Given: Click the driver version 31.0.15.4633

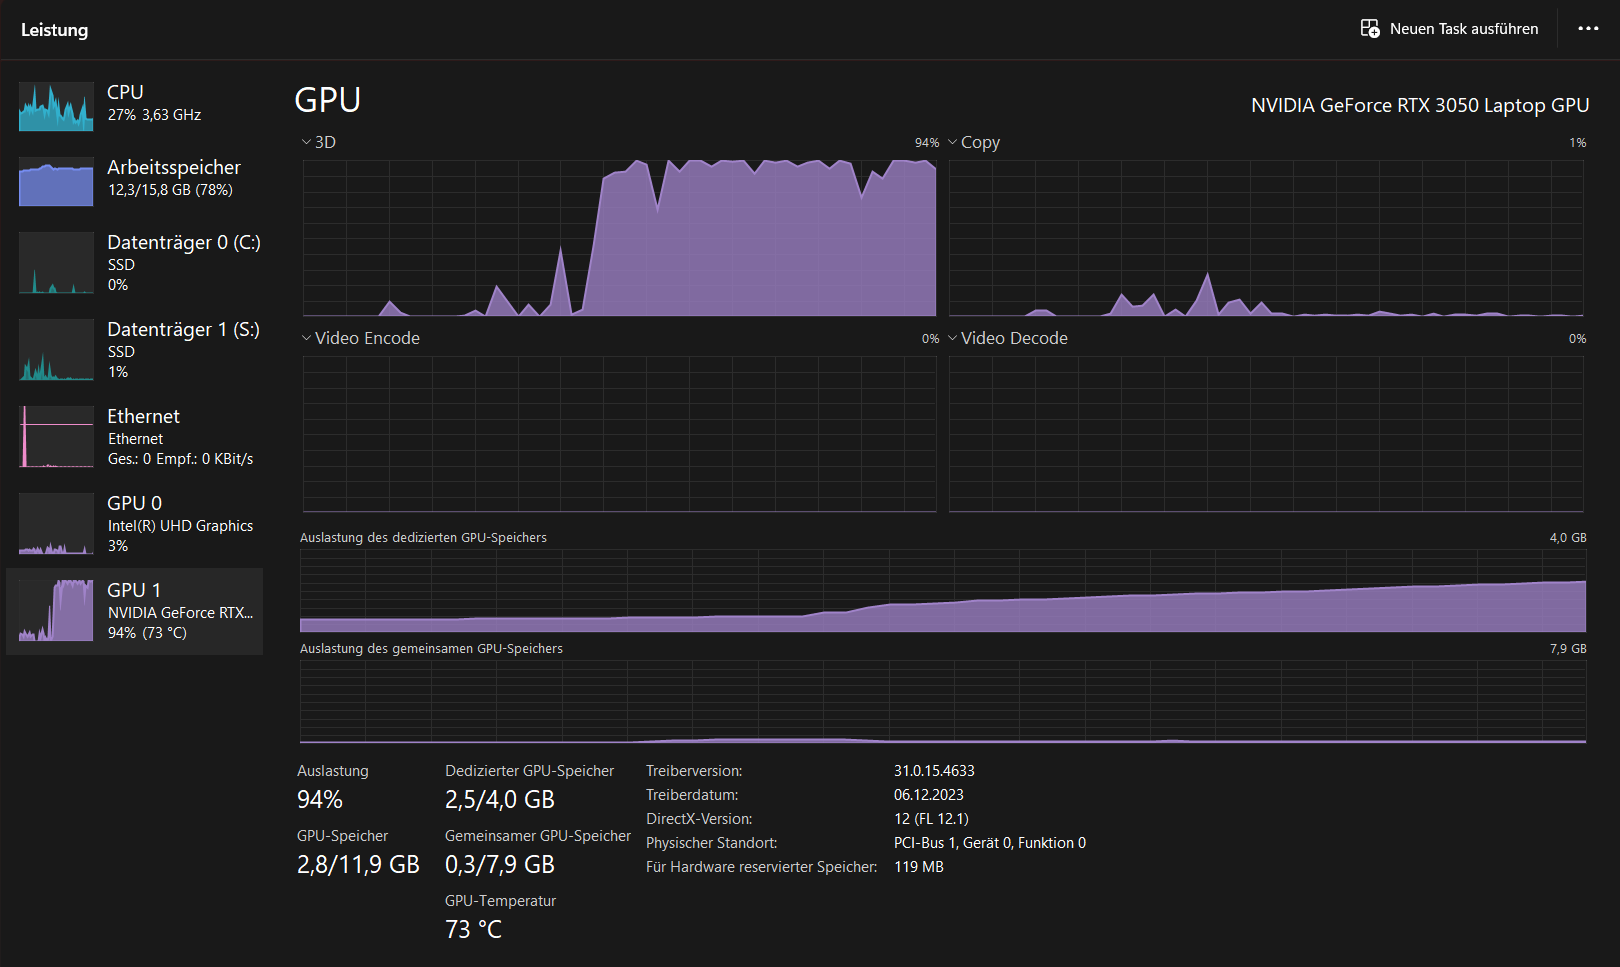Looking at the screenshot, I should (x=934, y=771).
